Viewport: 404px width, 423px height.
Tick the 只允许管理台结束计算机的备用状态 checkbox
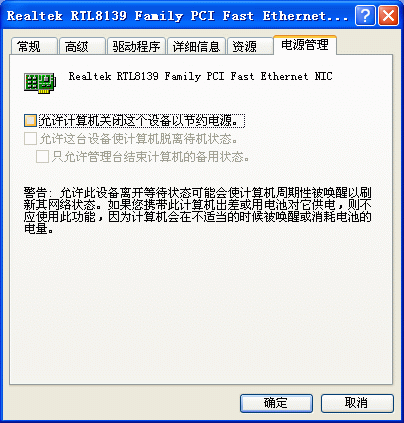click(x=42, y=156)
